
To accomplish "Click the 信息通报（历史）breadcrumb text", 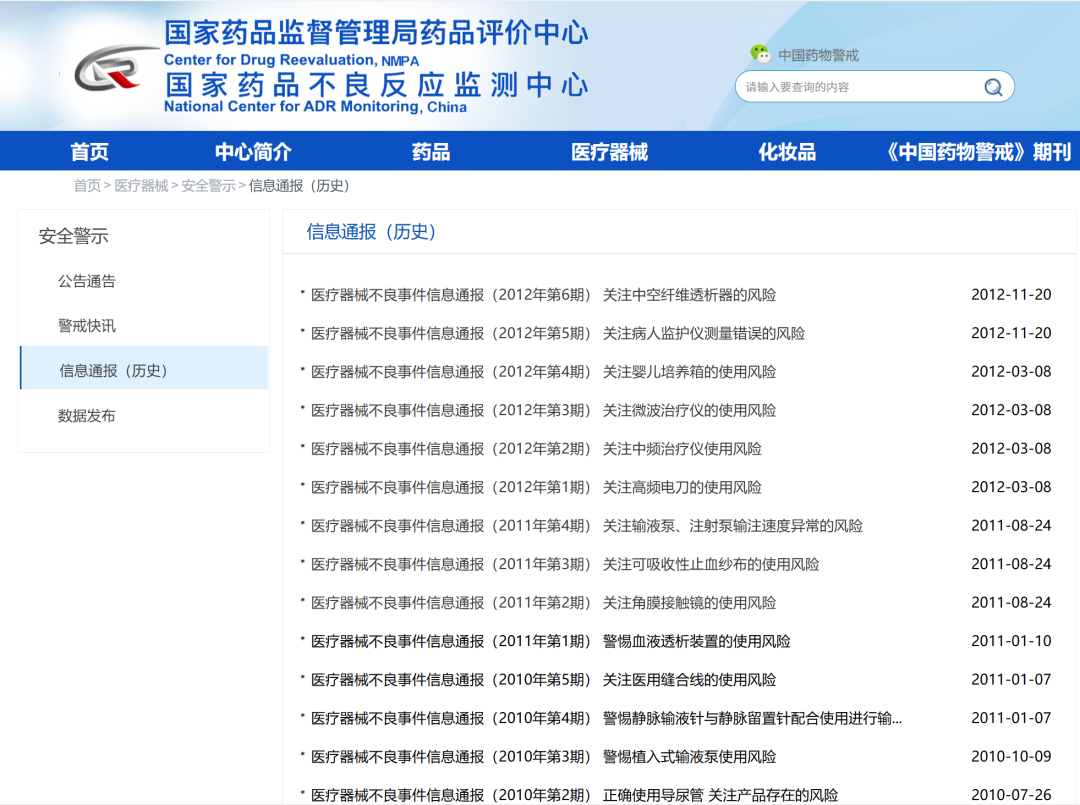I will 300,186.
